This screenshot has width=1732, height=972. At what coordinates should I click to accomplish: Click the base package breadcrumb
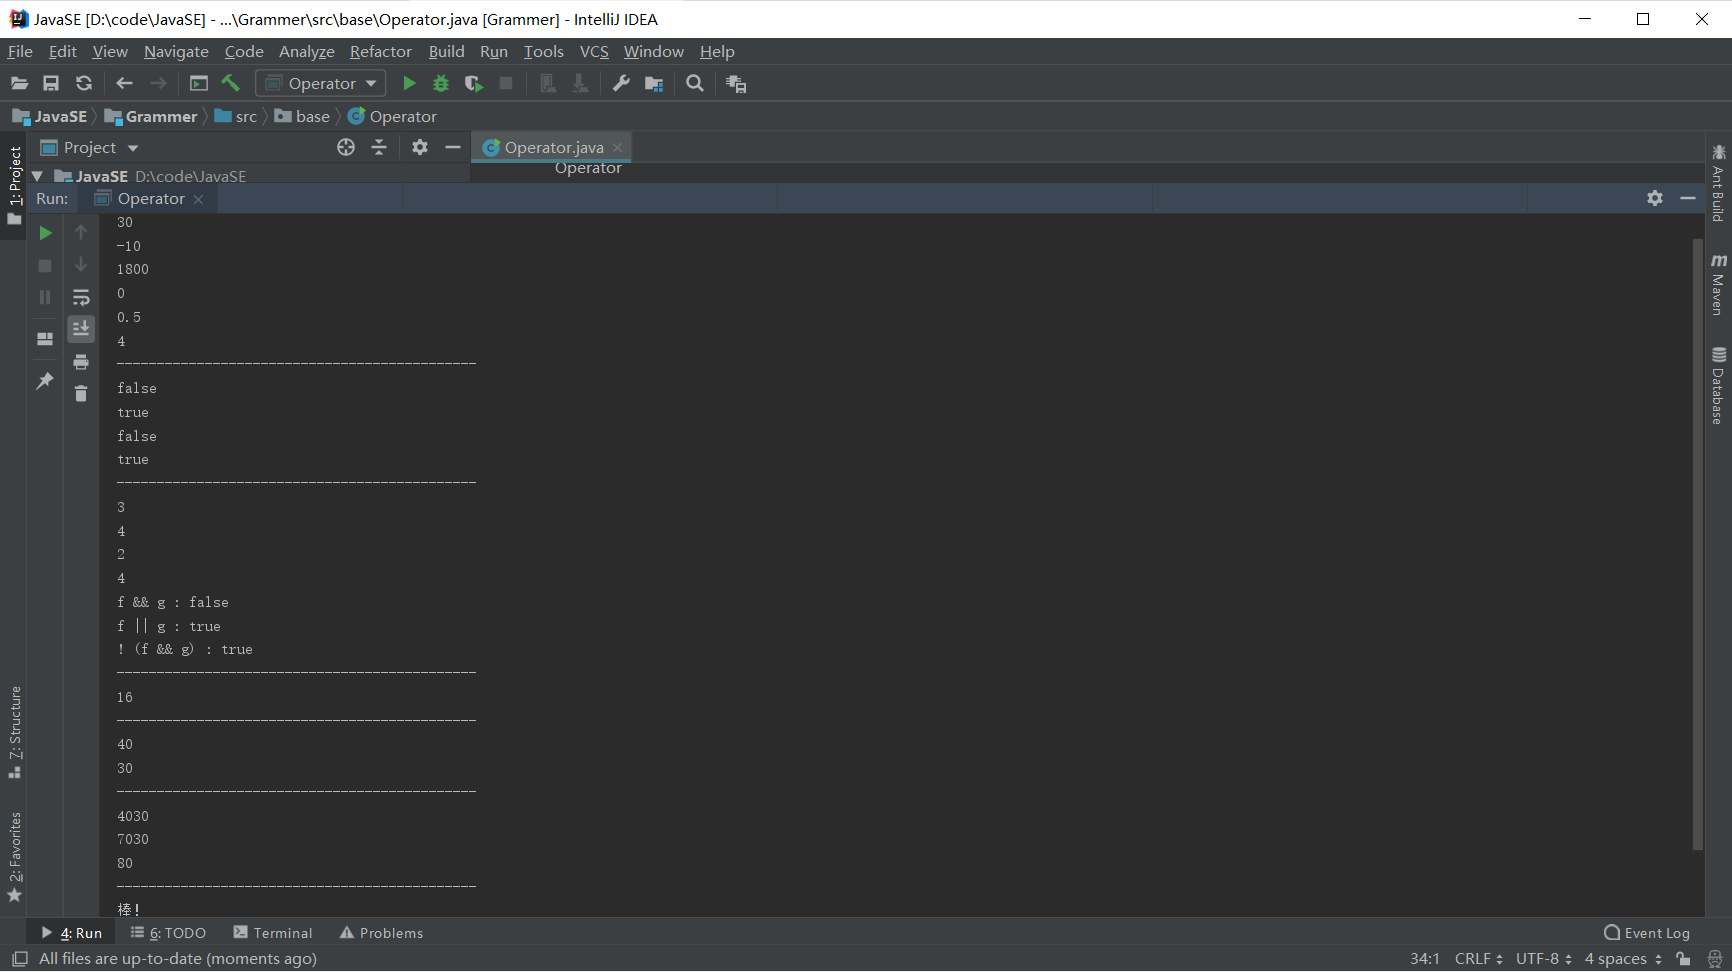click(x=302, y=117)
